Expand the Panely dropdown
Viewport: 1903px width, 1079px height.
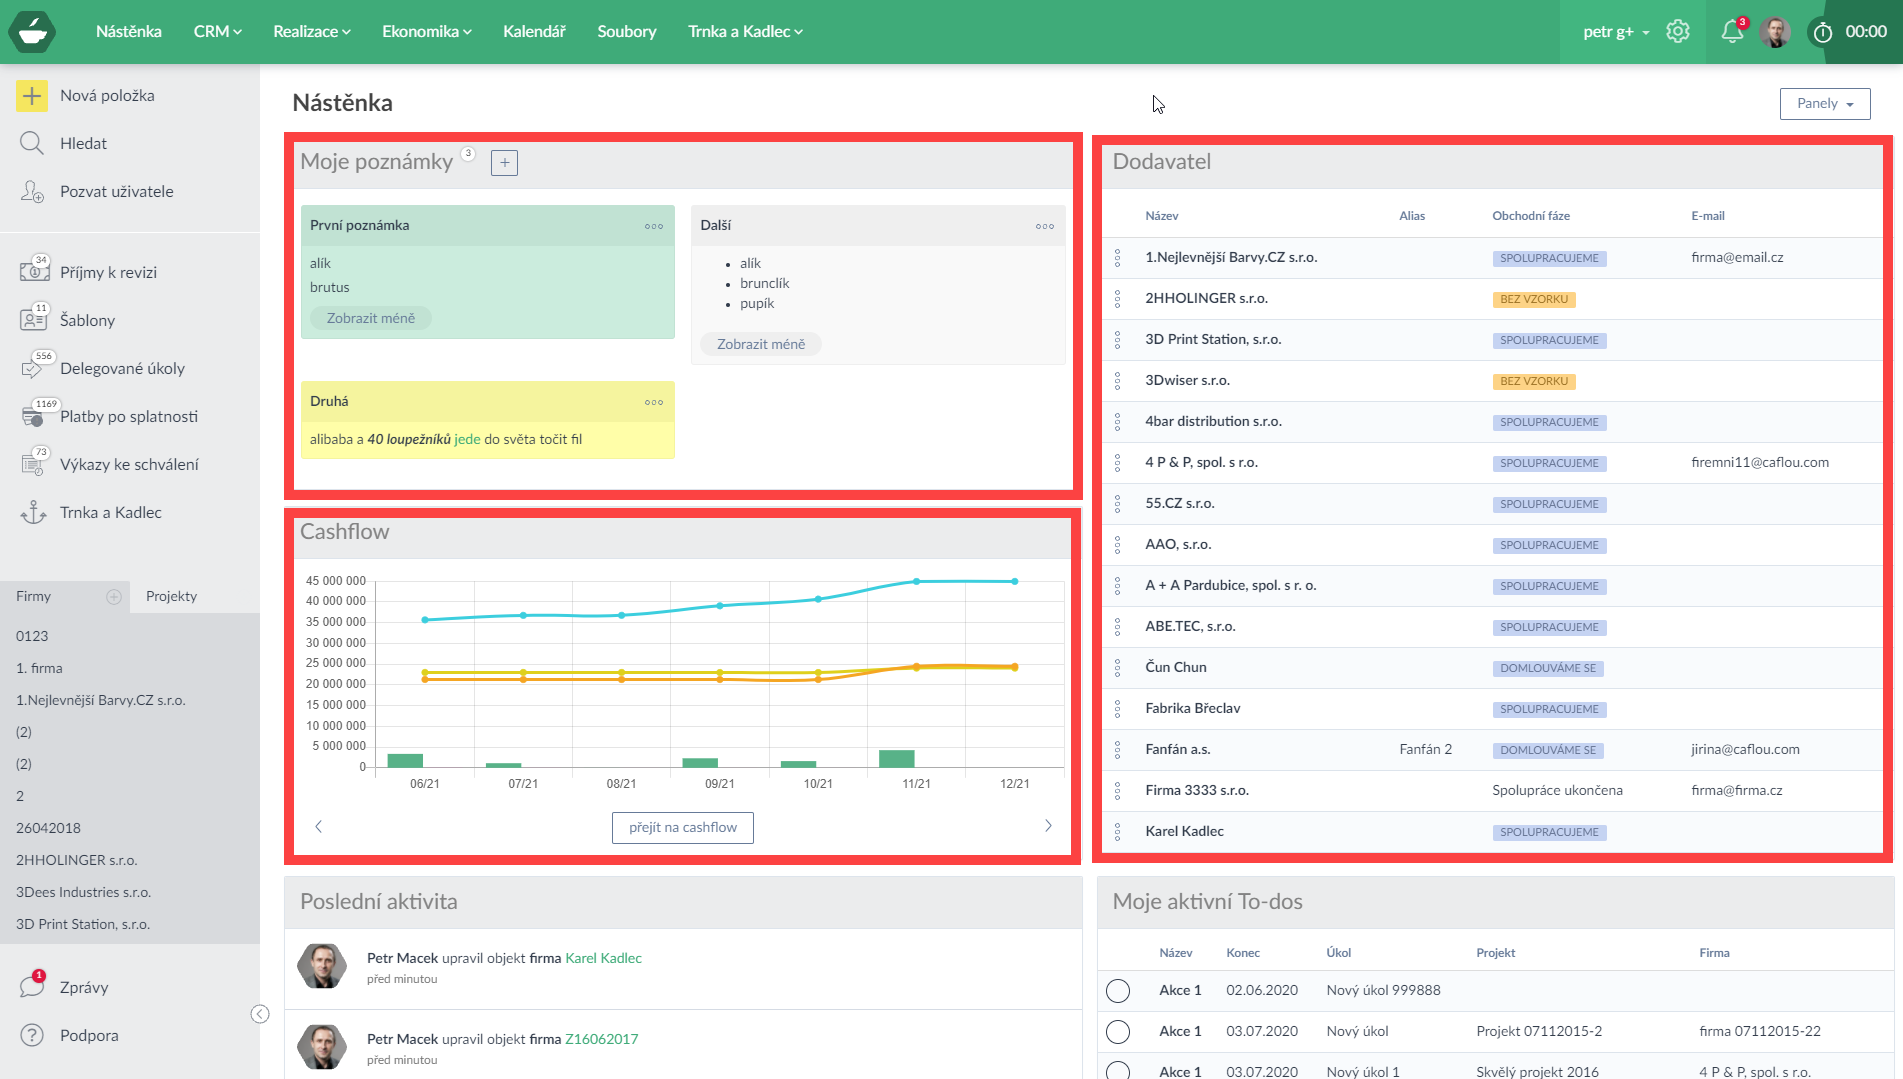click(x=1824, y=104)
